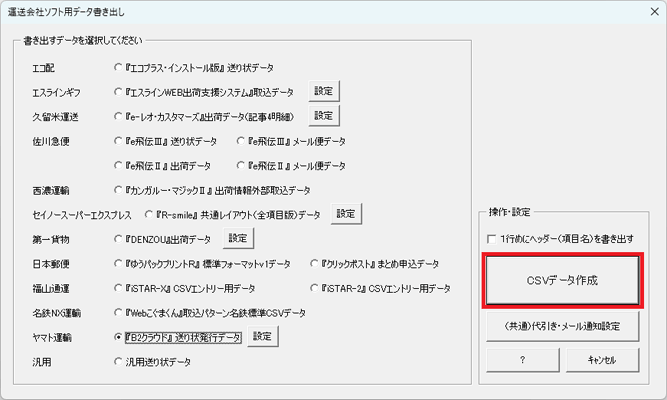Open 設定 for 第一貨物 DENZOU
The height and width of the screenshot is (400, 667).
tap(238, 238)
